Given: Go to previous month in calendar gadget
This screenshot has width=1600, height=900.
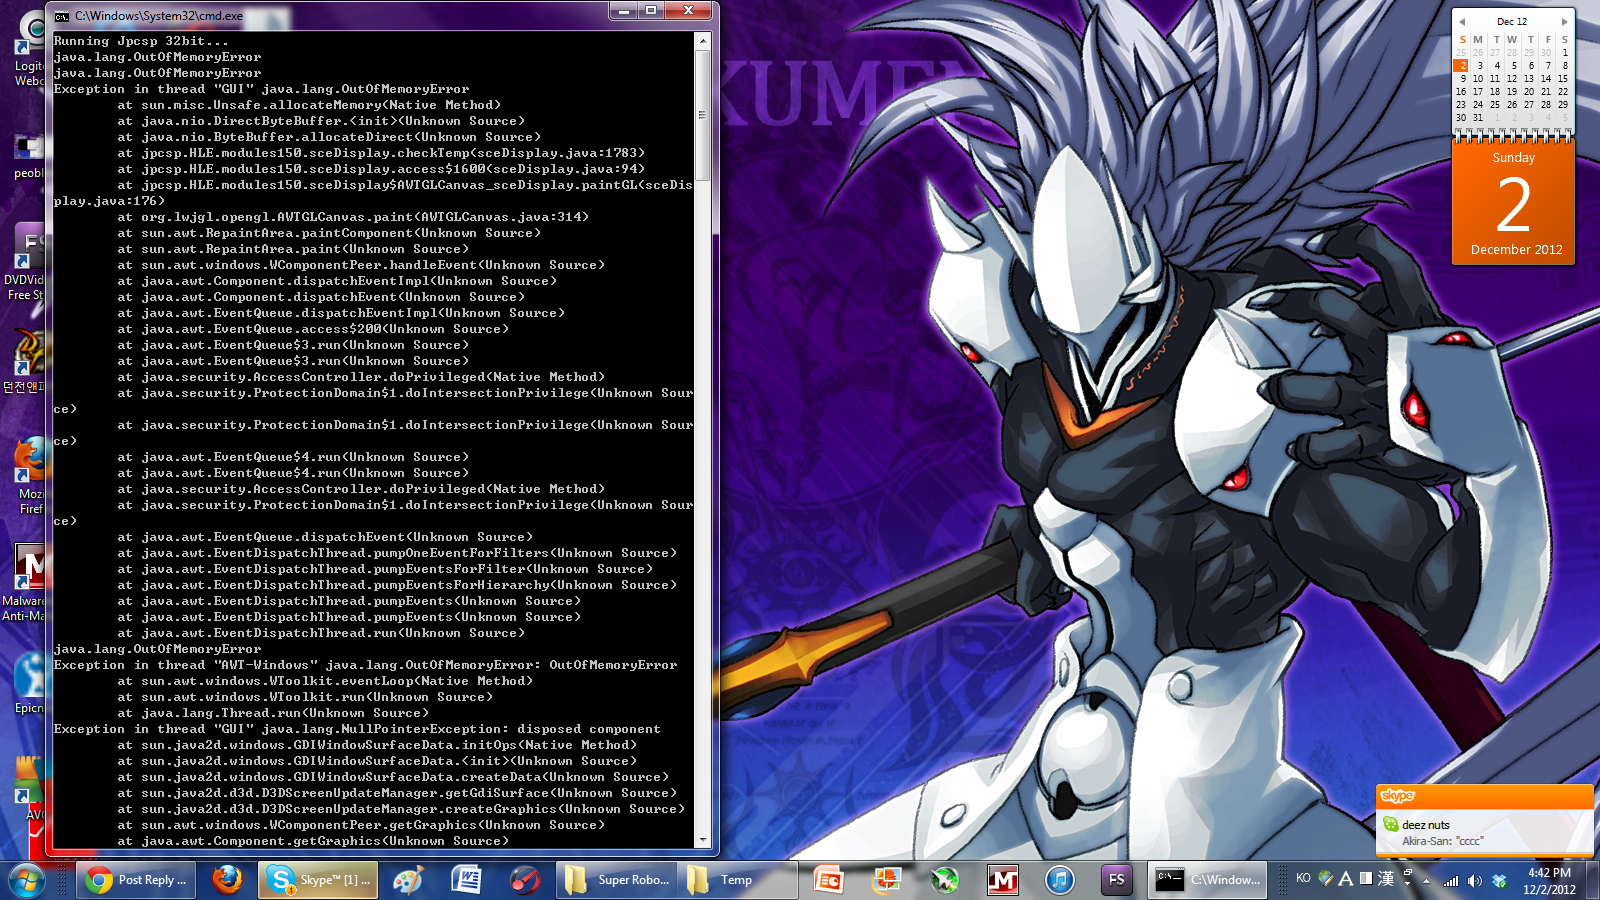Looking at the screenshot, I should tap(1462, 21).
